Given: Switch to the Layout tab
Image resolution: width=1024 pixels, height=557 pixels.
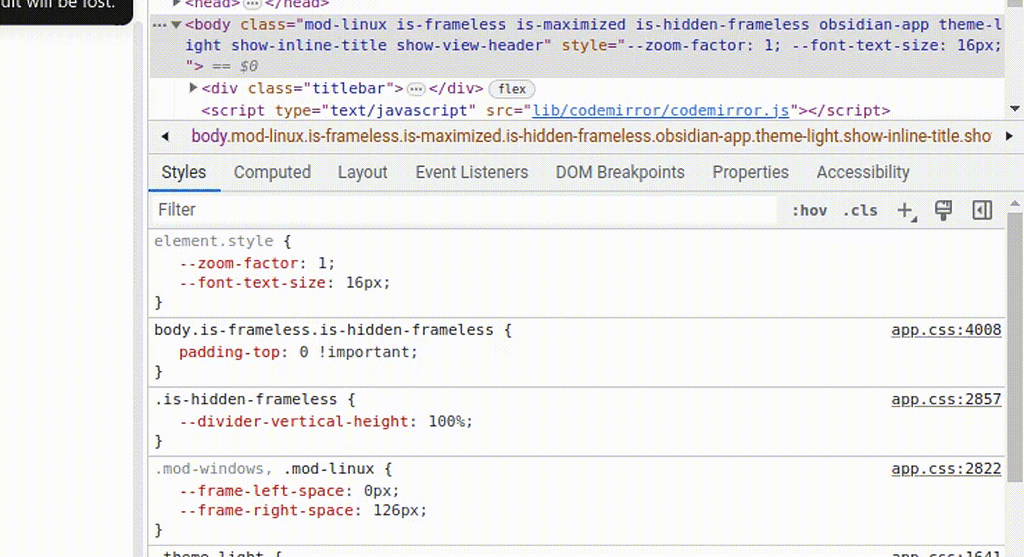Looking at the screenshot, I should (x=362, y=172).
